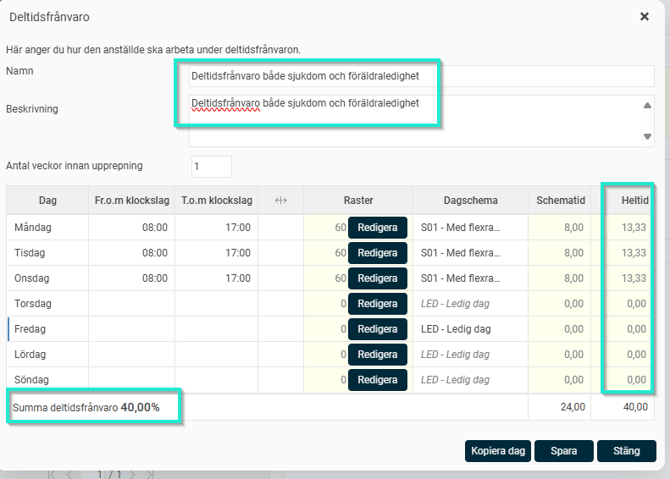
Task: Click the Kopiera dag button
Action: click(497, 451)
